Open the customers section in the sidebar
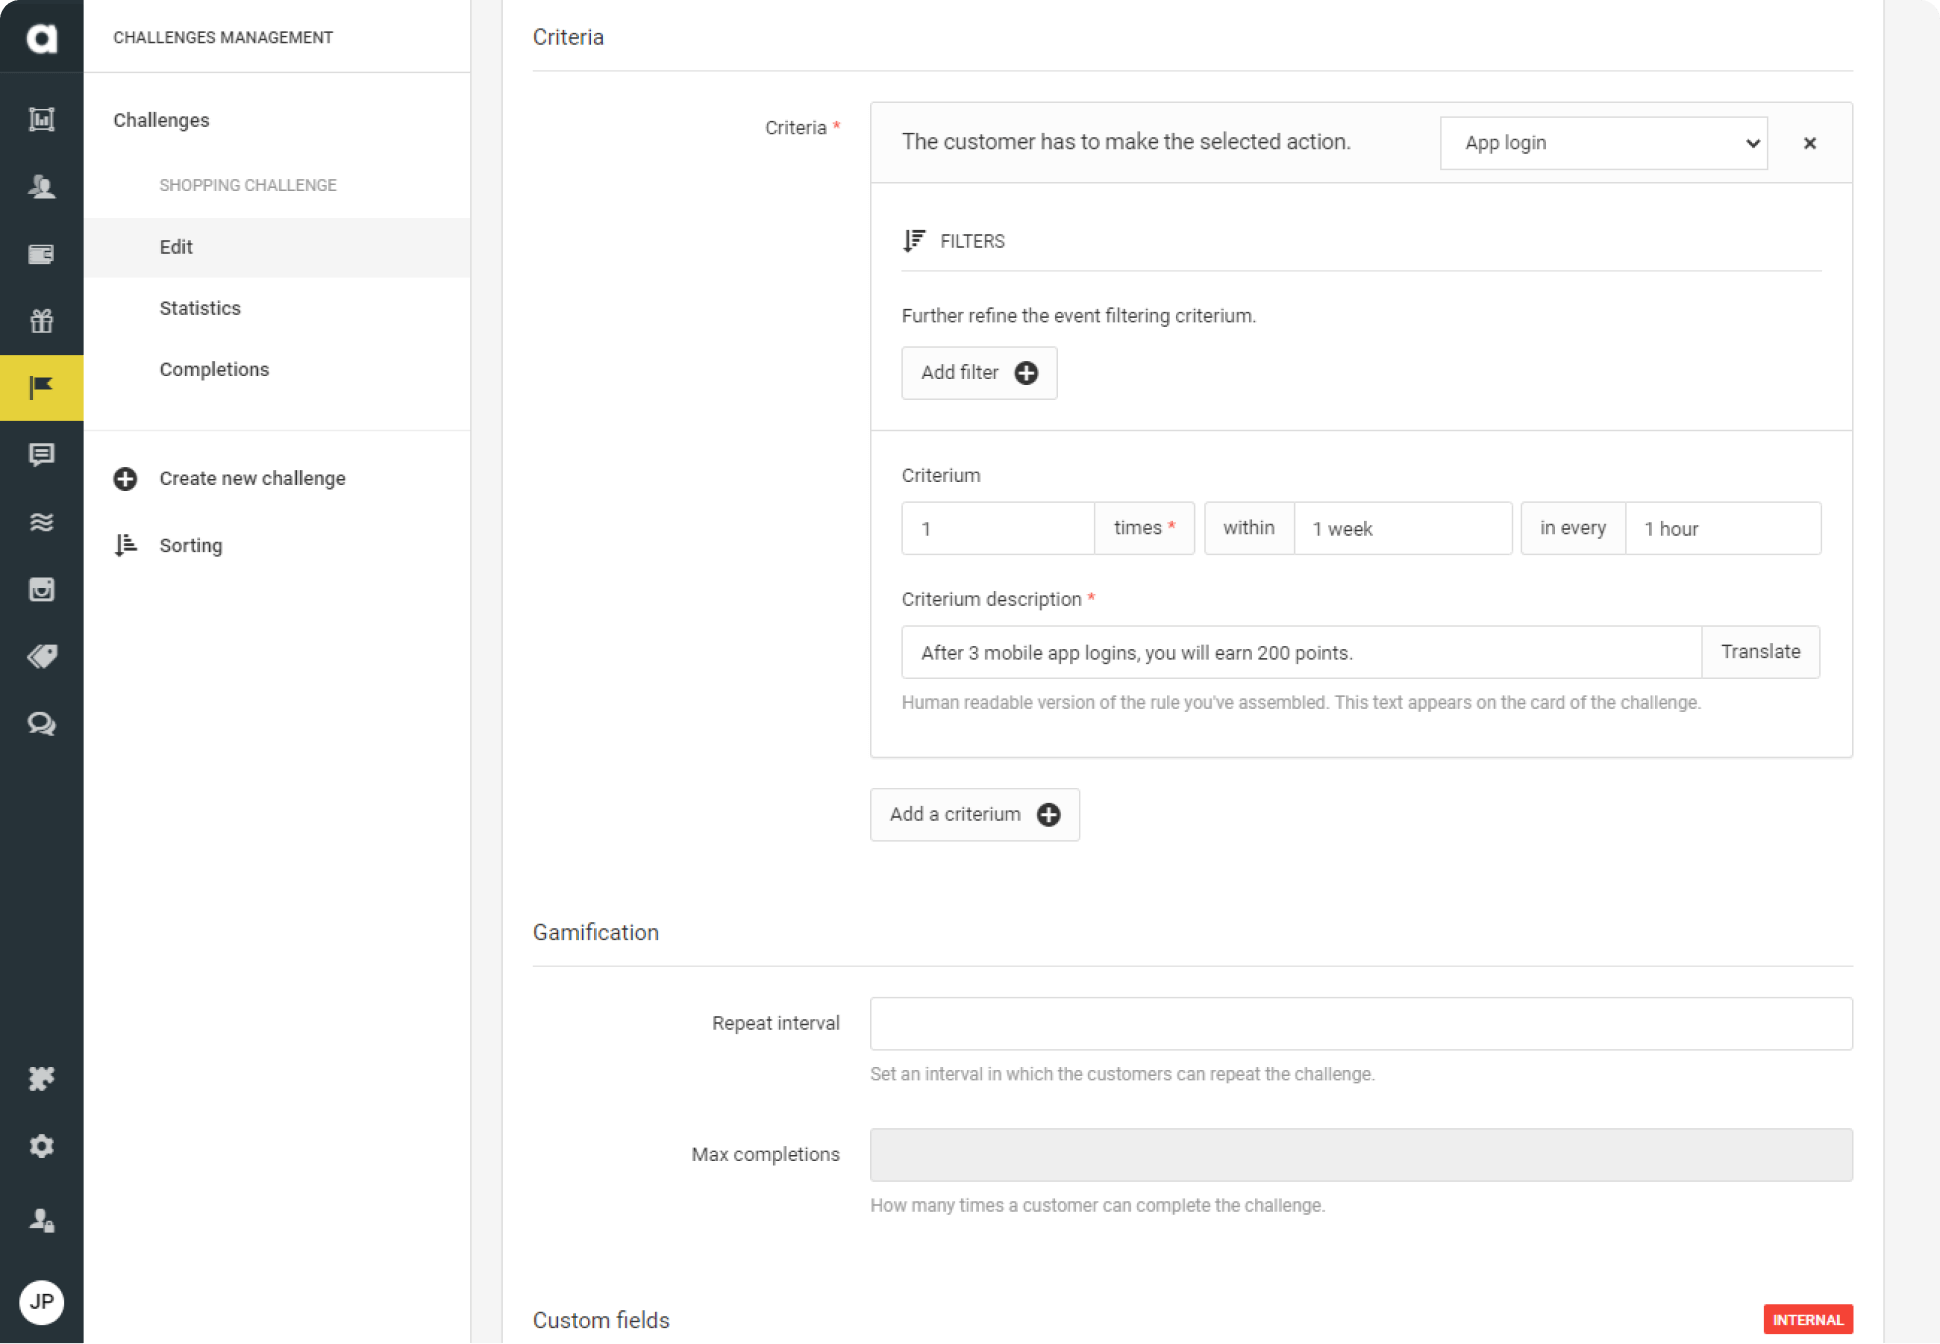The width and height of the screenshot is (1940, 1344). pyautogui.click(x=42, y=186)
